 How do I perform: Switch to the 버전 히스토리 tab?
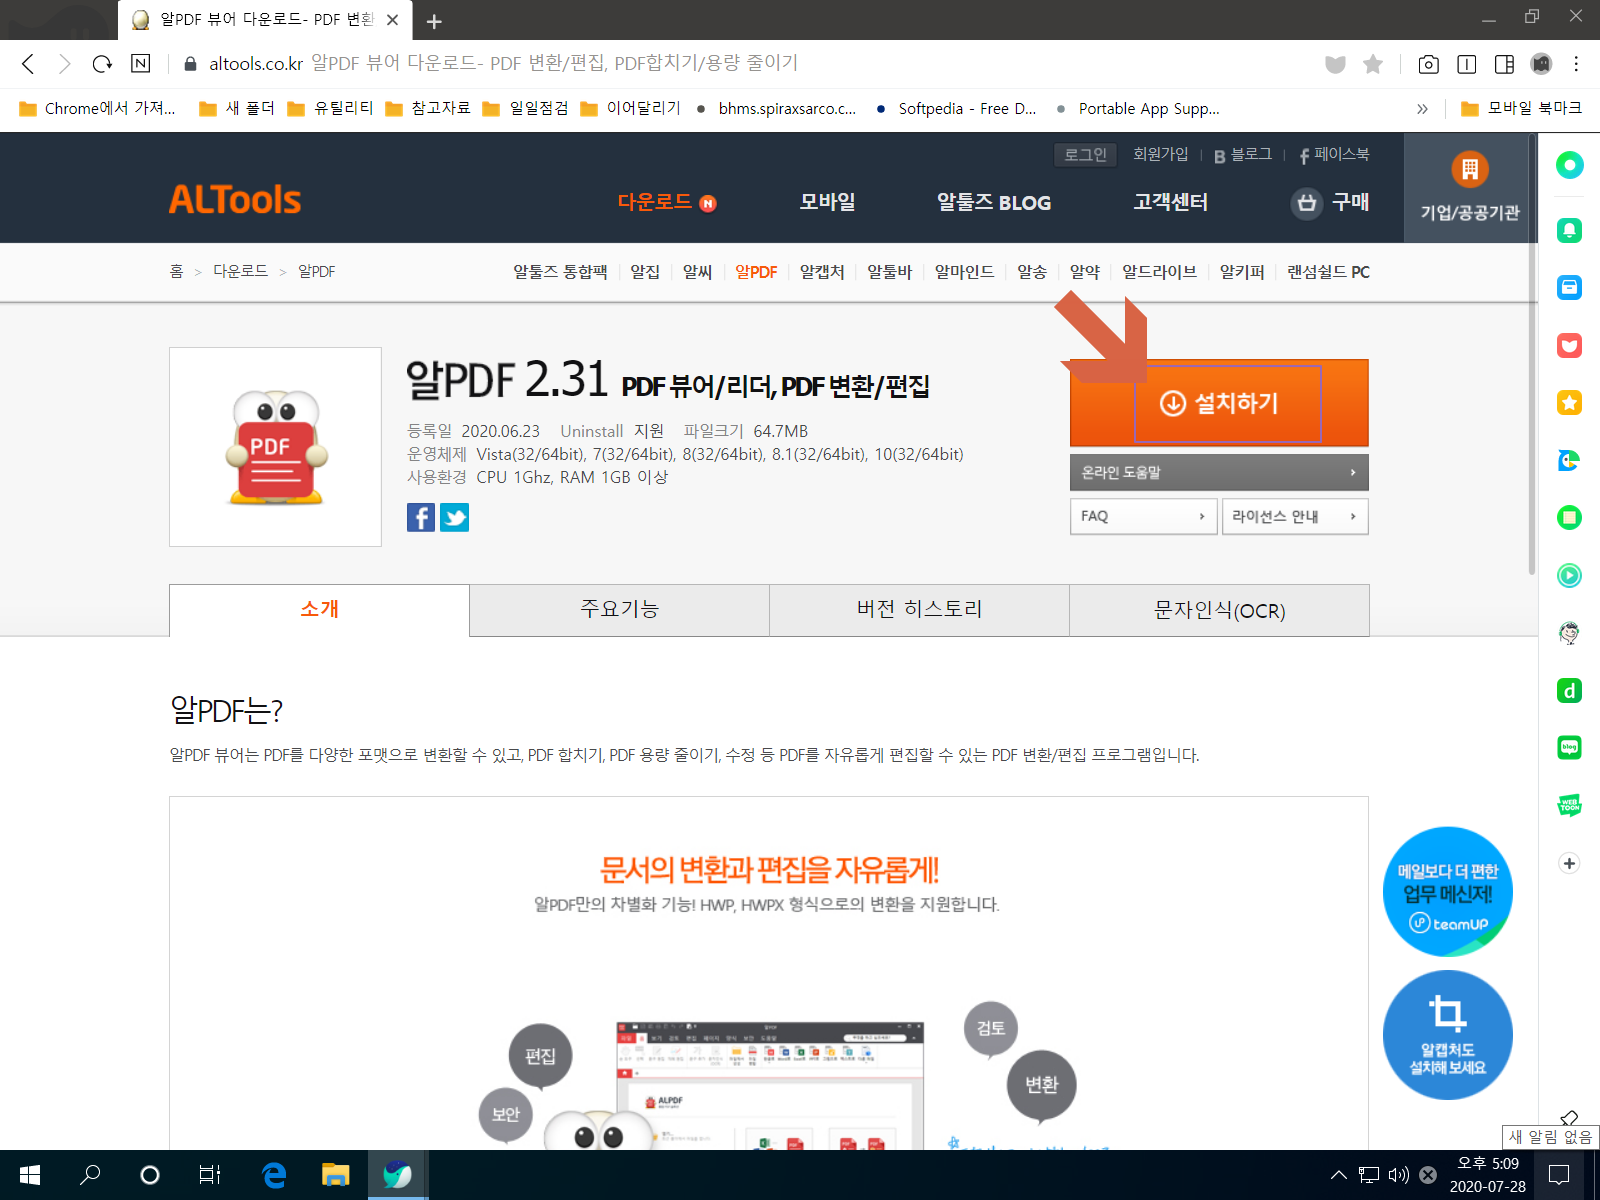point(919,610)
